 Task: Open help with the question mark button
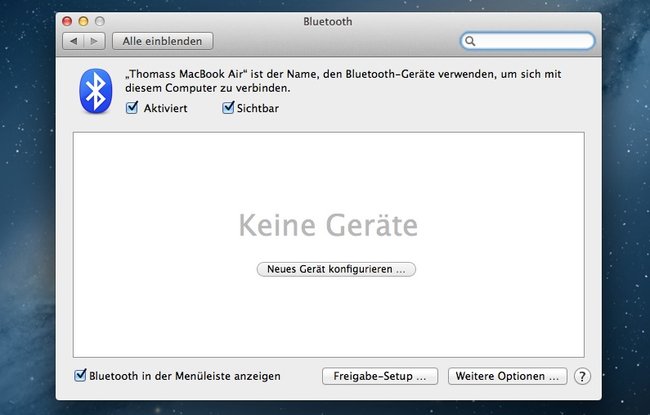[582, 376]
